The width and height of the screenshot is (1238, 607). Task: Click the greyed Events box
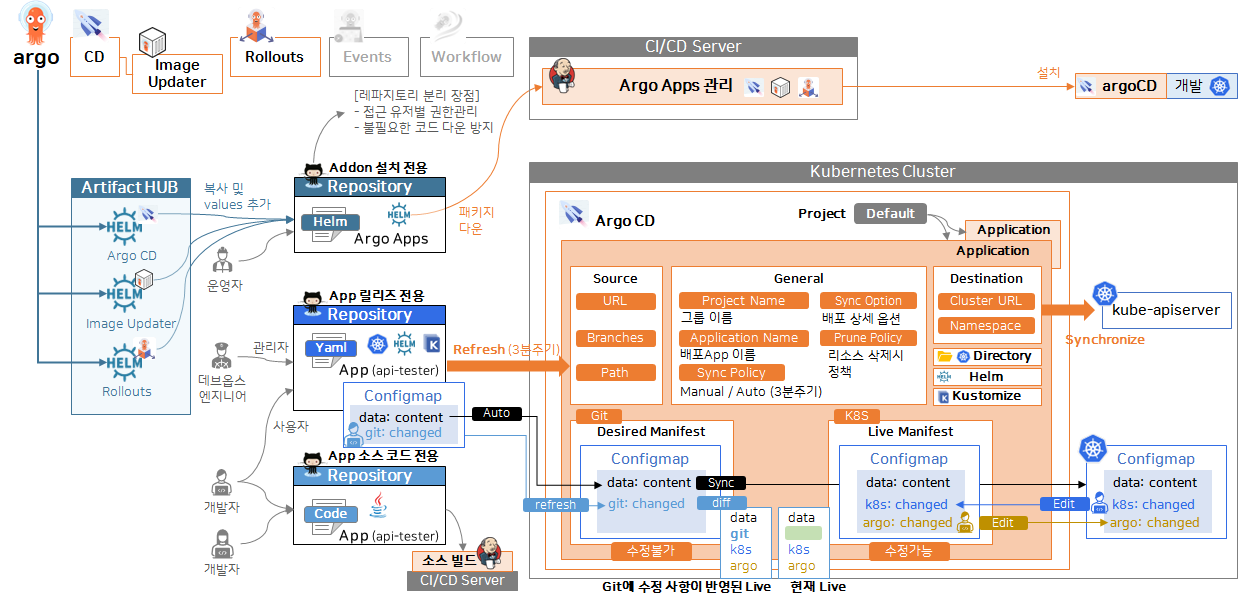367,57
